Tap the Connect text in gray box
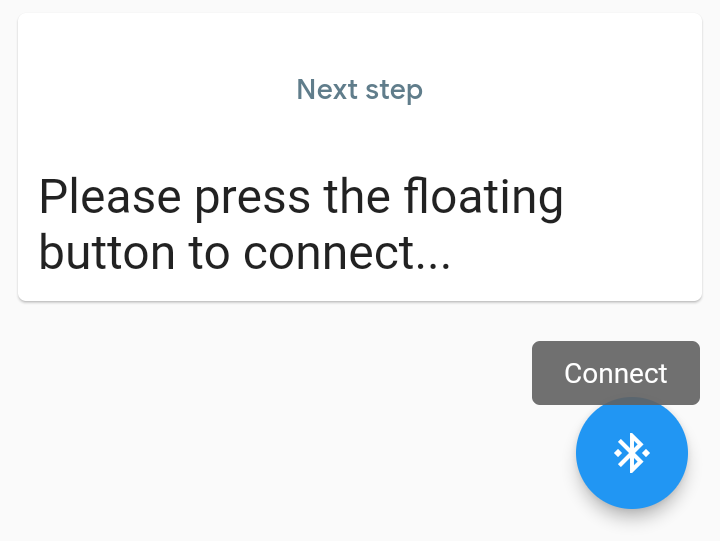720x541 pixels. pos(615,373)
